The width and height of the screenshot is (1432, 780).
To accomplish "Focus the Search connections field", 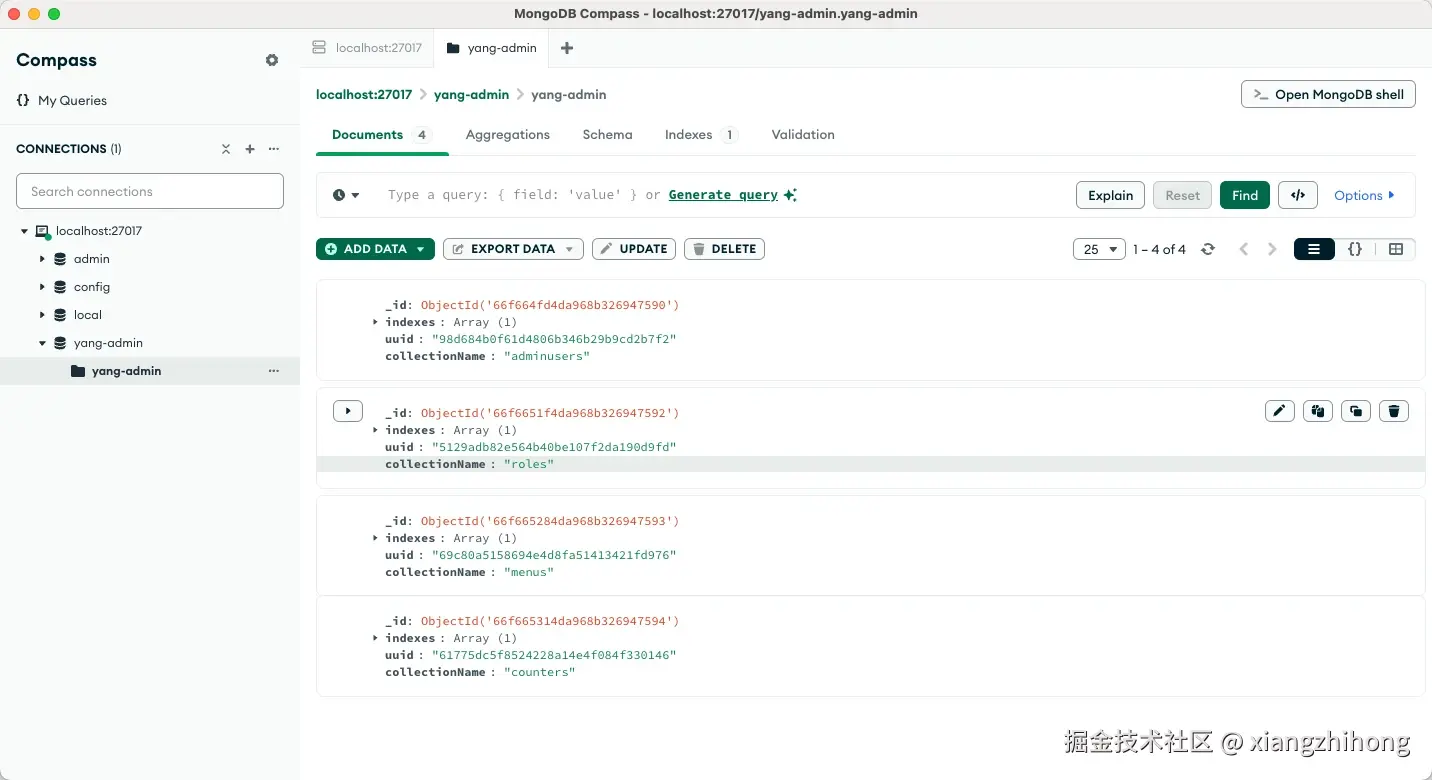I will coord(150,191).
